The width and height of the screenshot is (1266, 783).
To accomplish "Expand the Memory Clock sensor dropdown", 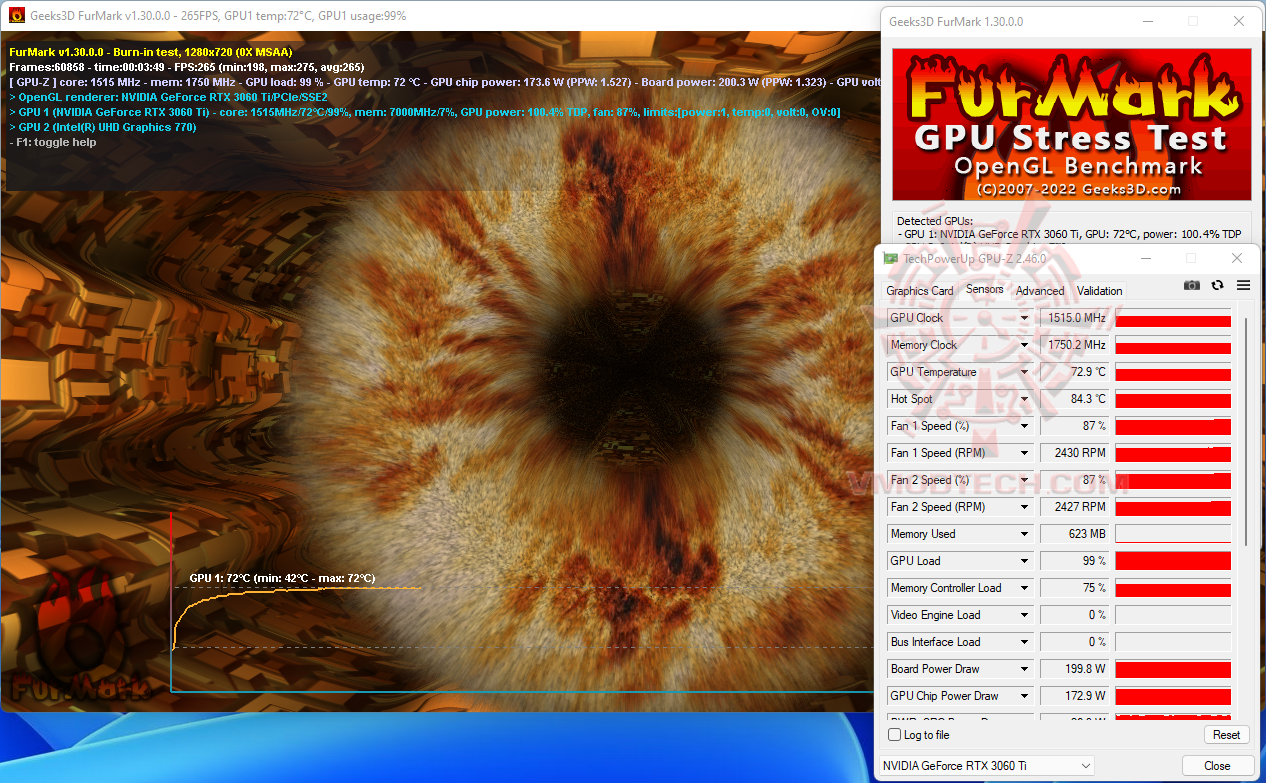I will point(1024,345).
